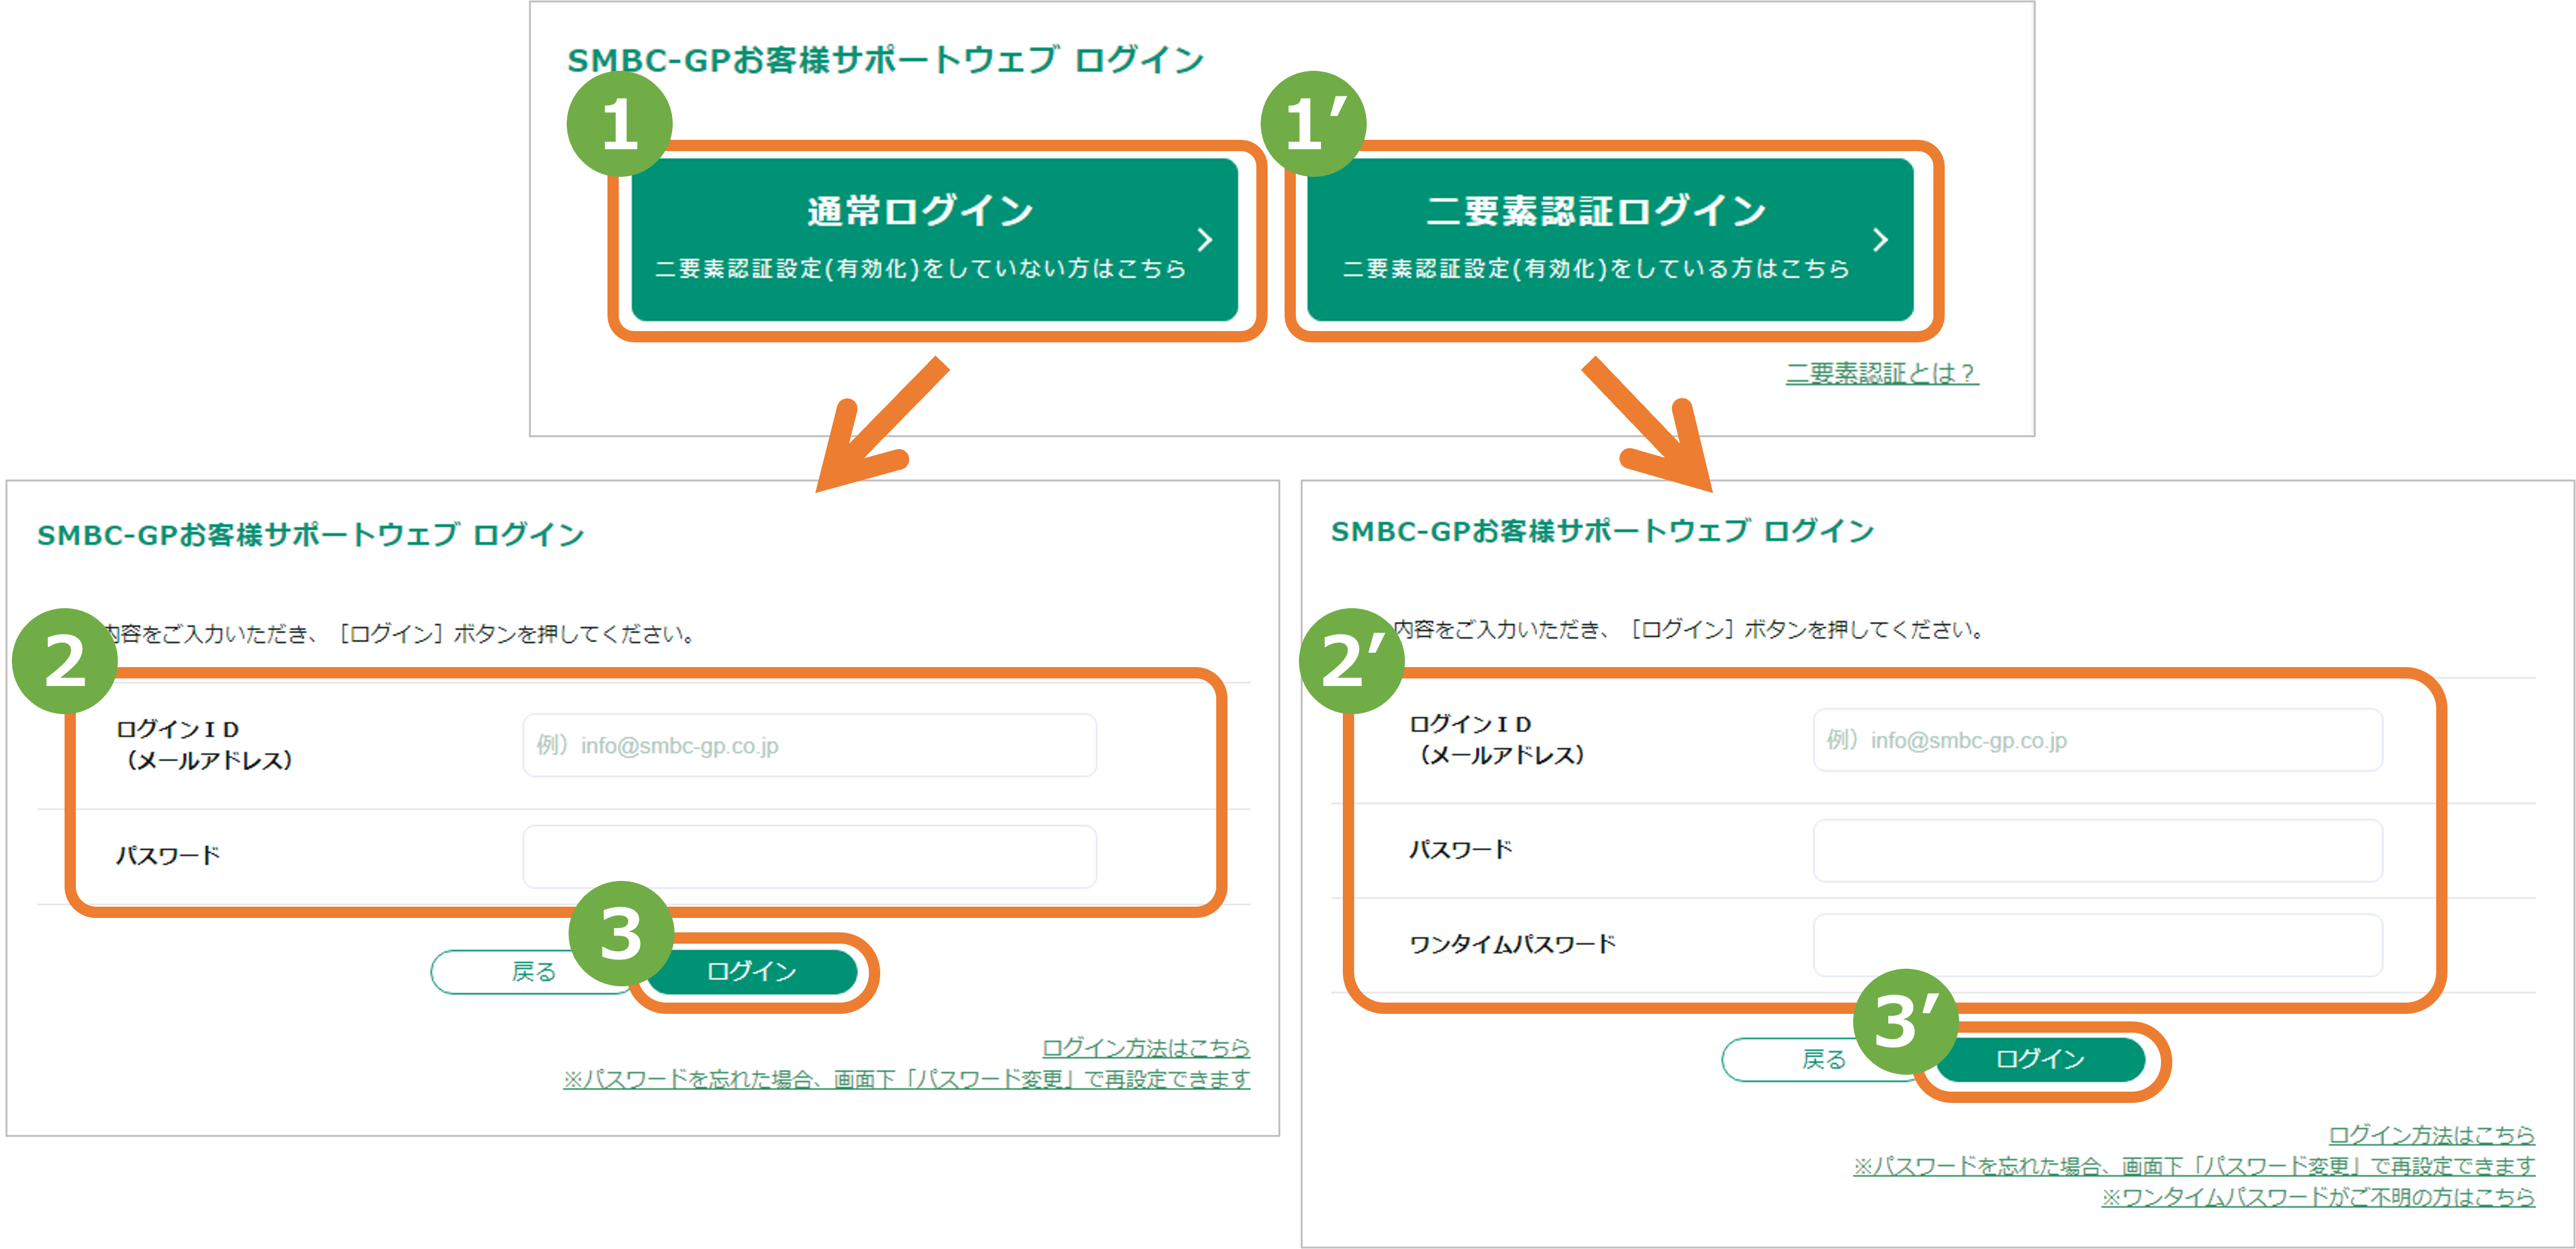Focus ログインID field in two-factor login panel
This screenshot has width=2576, height=1249.
pyautogui.click(x=2097, y=740)
